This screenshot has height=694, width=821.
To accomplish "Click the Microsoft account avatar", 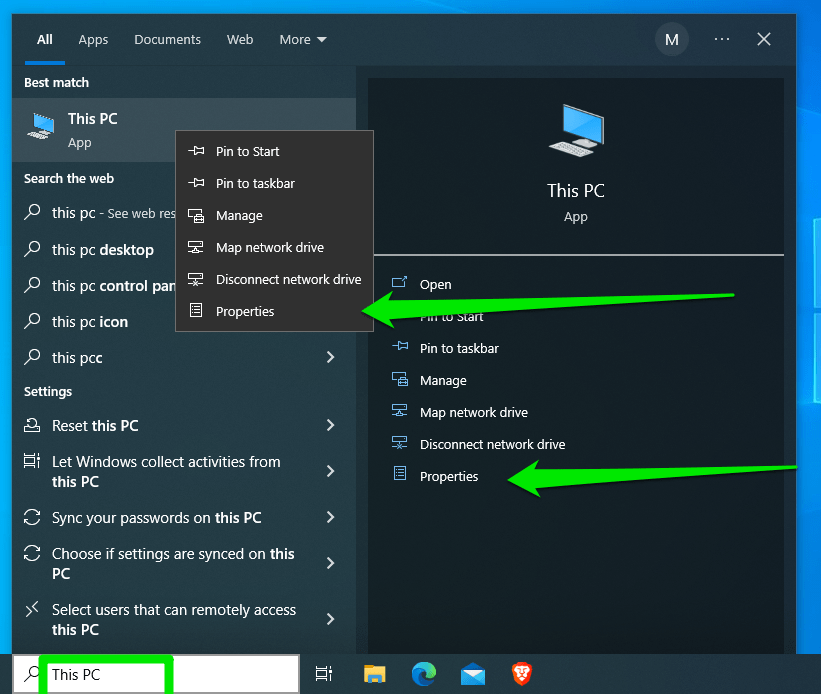I will pos(671,39).
